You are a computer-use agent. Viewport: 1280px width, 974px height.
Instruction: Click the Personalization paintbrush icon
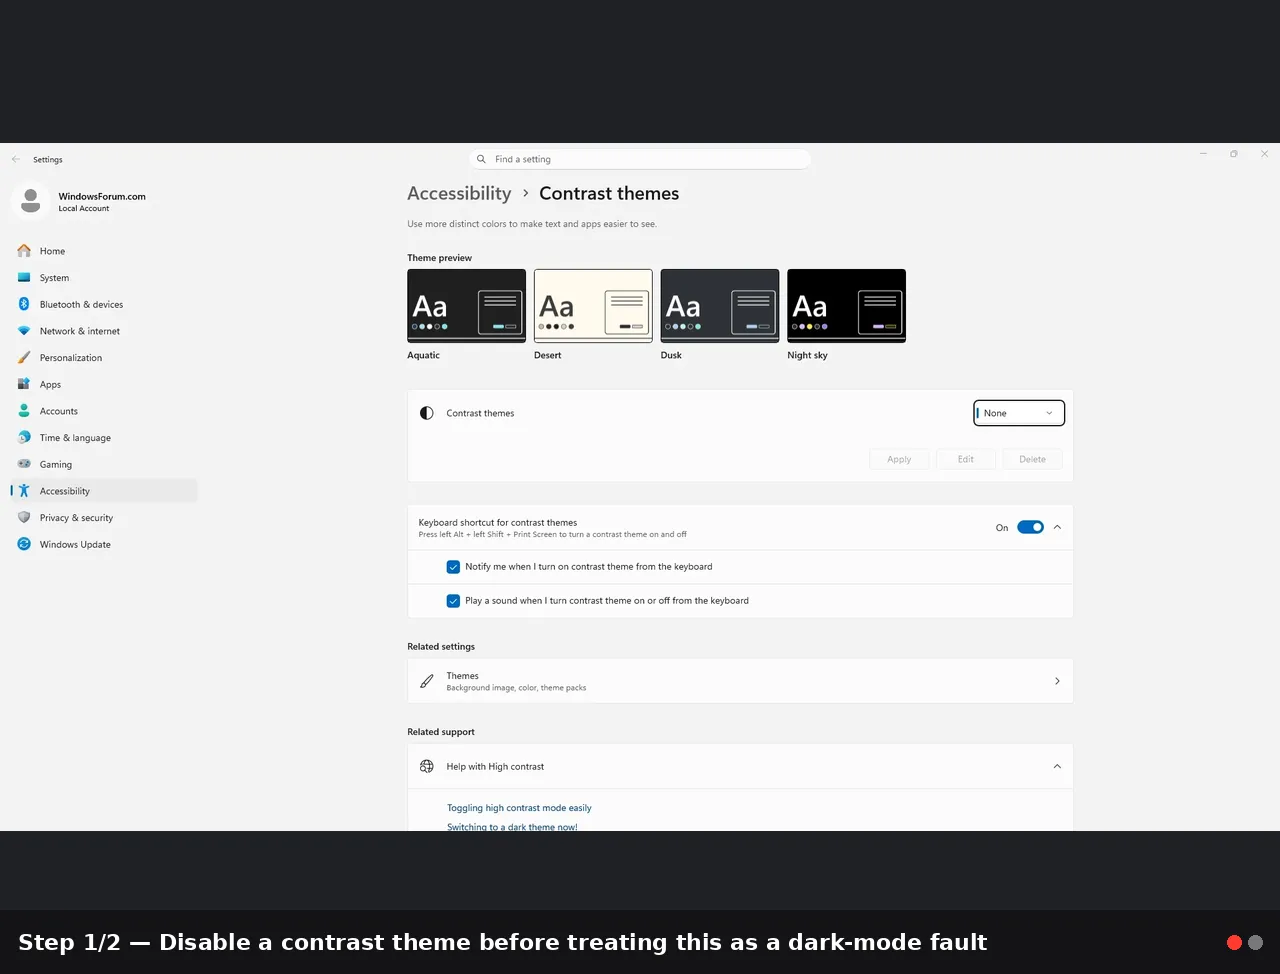(x=24, y=358)
